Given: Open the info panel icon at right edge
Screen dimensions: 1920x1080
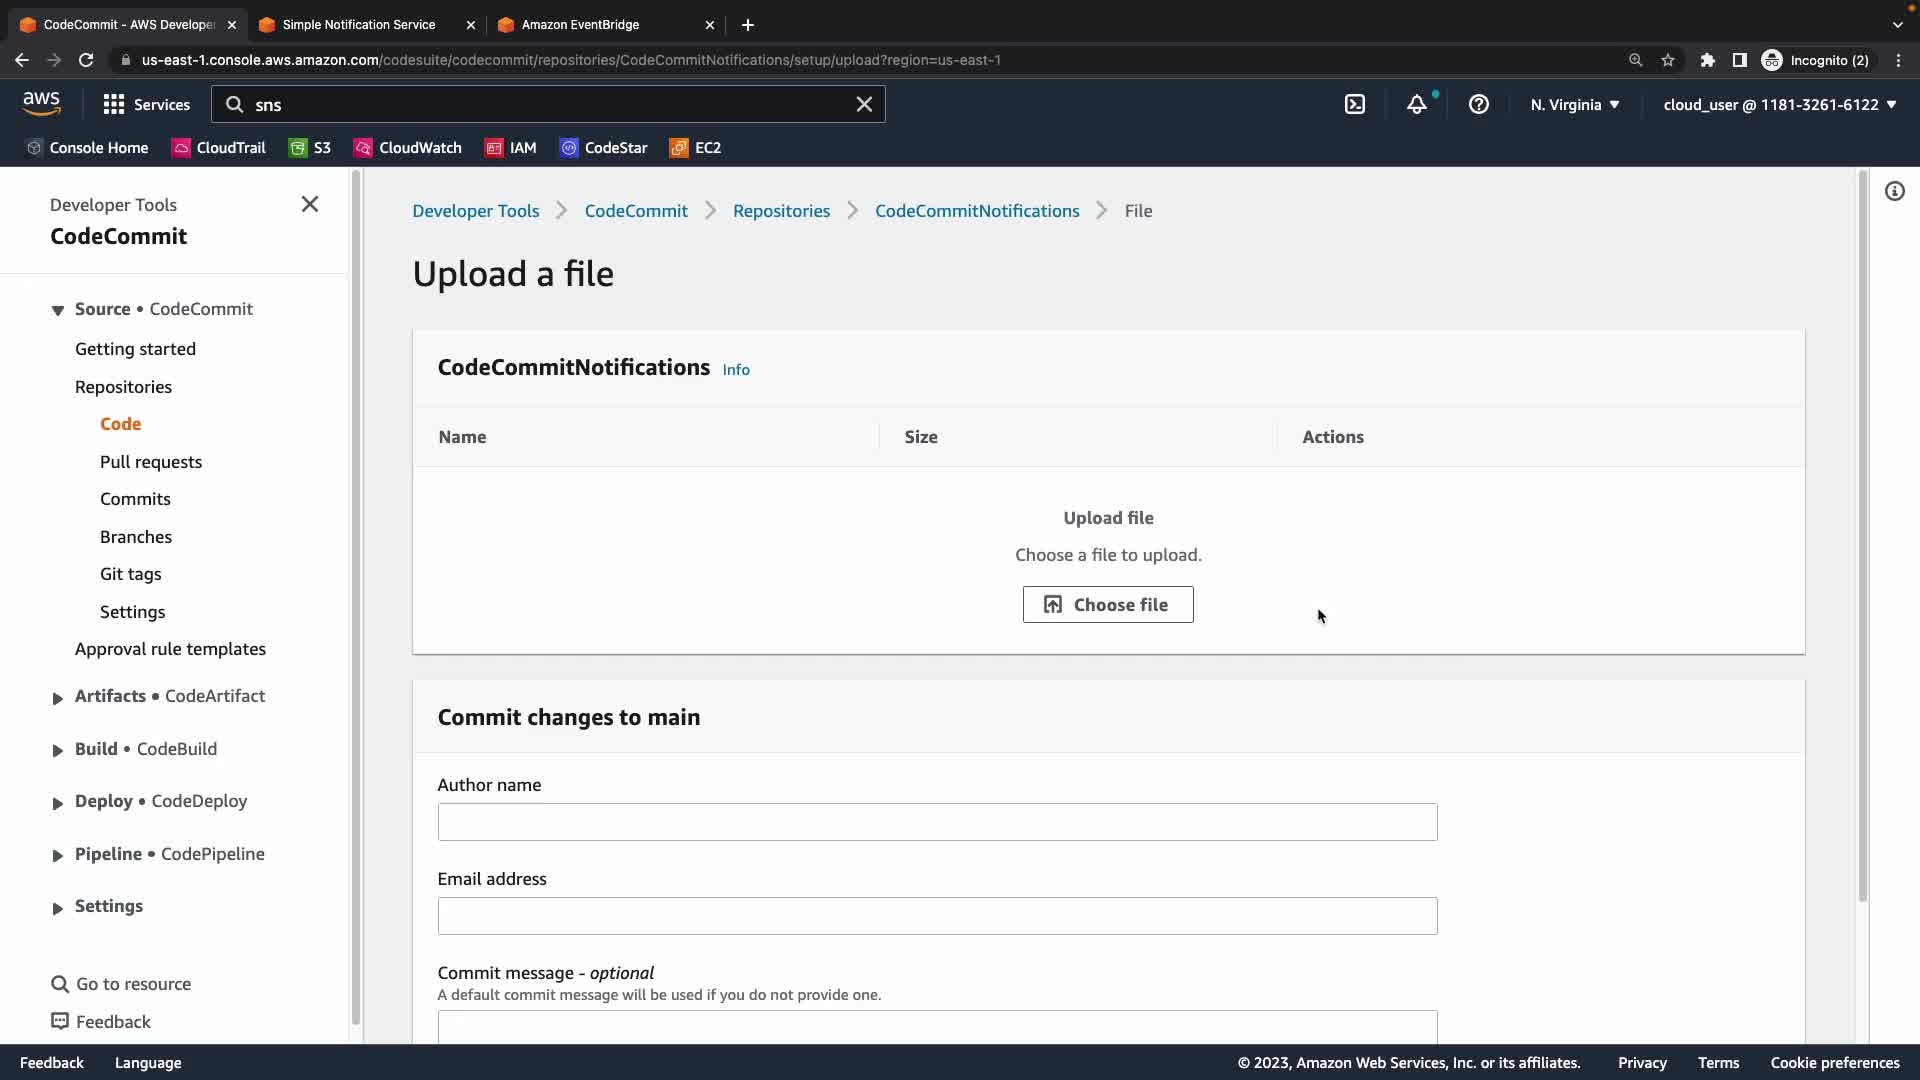Looking at the screenshot, I should click(x=1895, y=191).
